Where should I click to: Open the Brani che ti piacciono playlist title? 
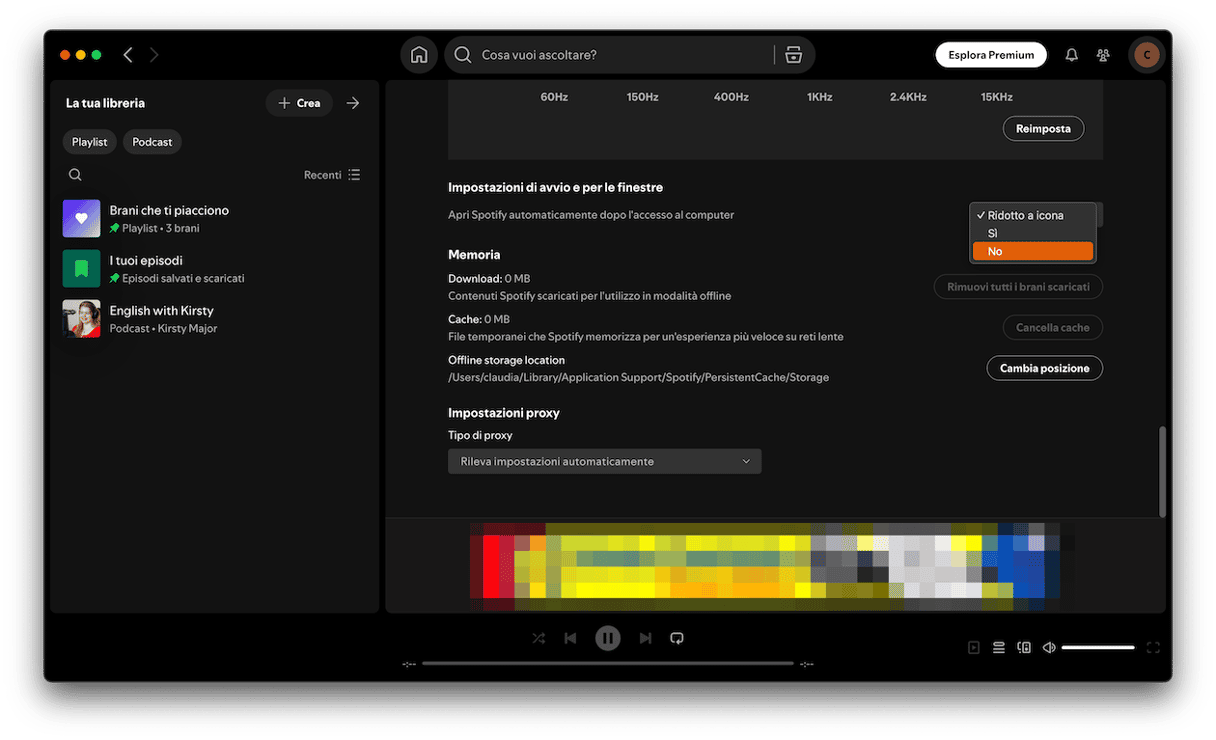[x=169, y=210]
